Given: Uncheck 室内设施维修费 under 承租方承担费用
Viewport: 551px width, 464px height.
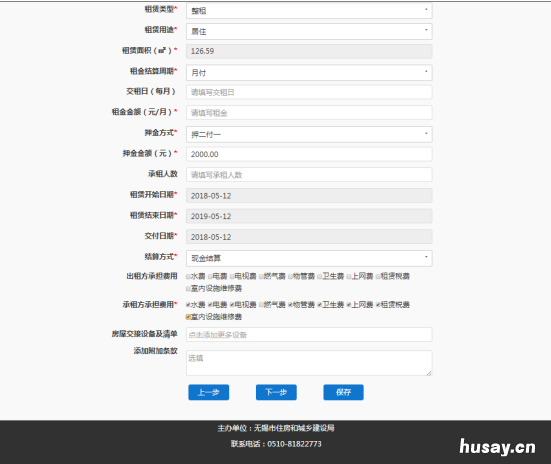Looking at the screenshot, I should coord(188,317).
